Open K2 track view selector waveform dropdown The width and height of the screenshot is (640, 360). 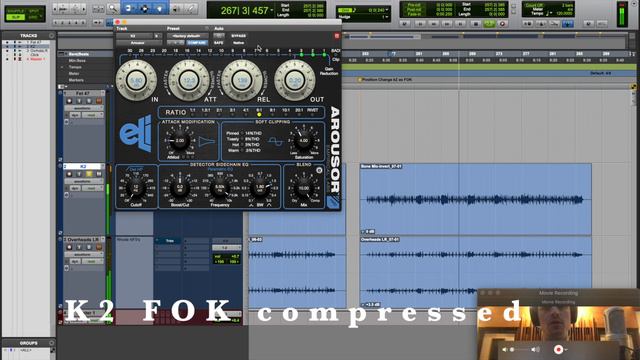click(84, 181)
